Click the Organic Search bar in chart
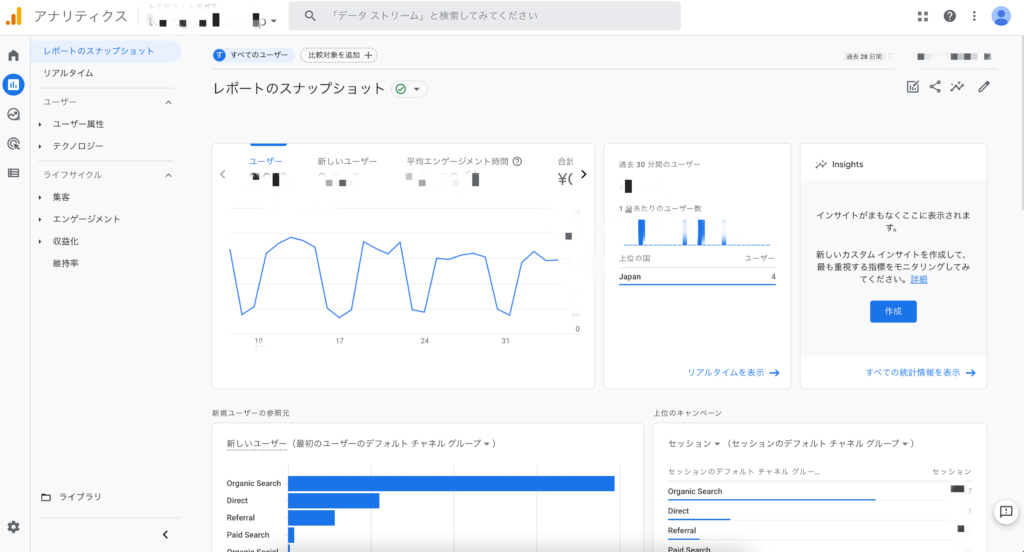The height and width of the screenshot is (552, 1024). (451, 483)
